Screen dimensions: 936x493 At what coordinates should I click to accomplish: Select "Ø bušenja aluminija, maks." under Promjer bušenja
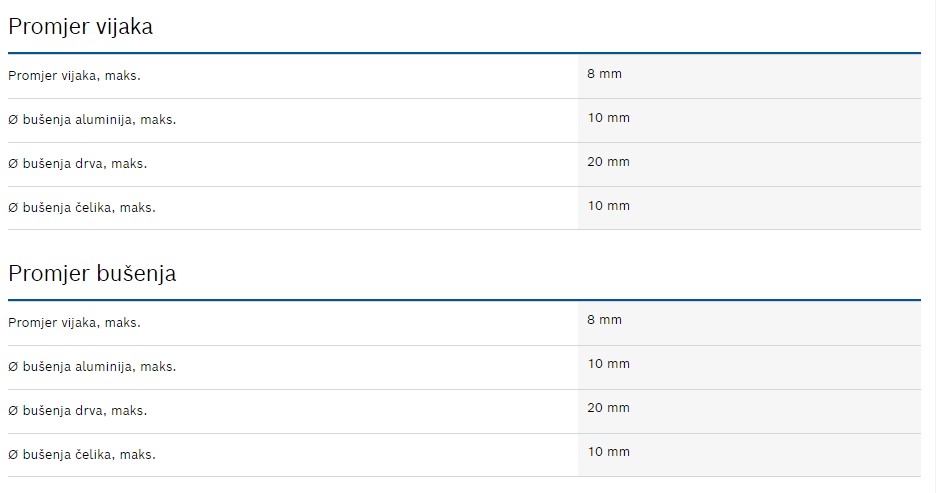click(92, 366)
